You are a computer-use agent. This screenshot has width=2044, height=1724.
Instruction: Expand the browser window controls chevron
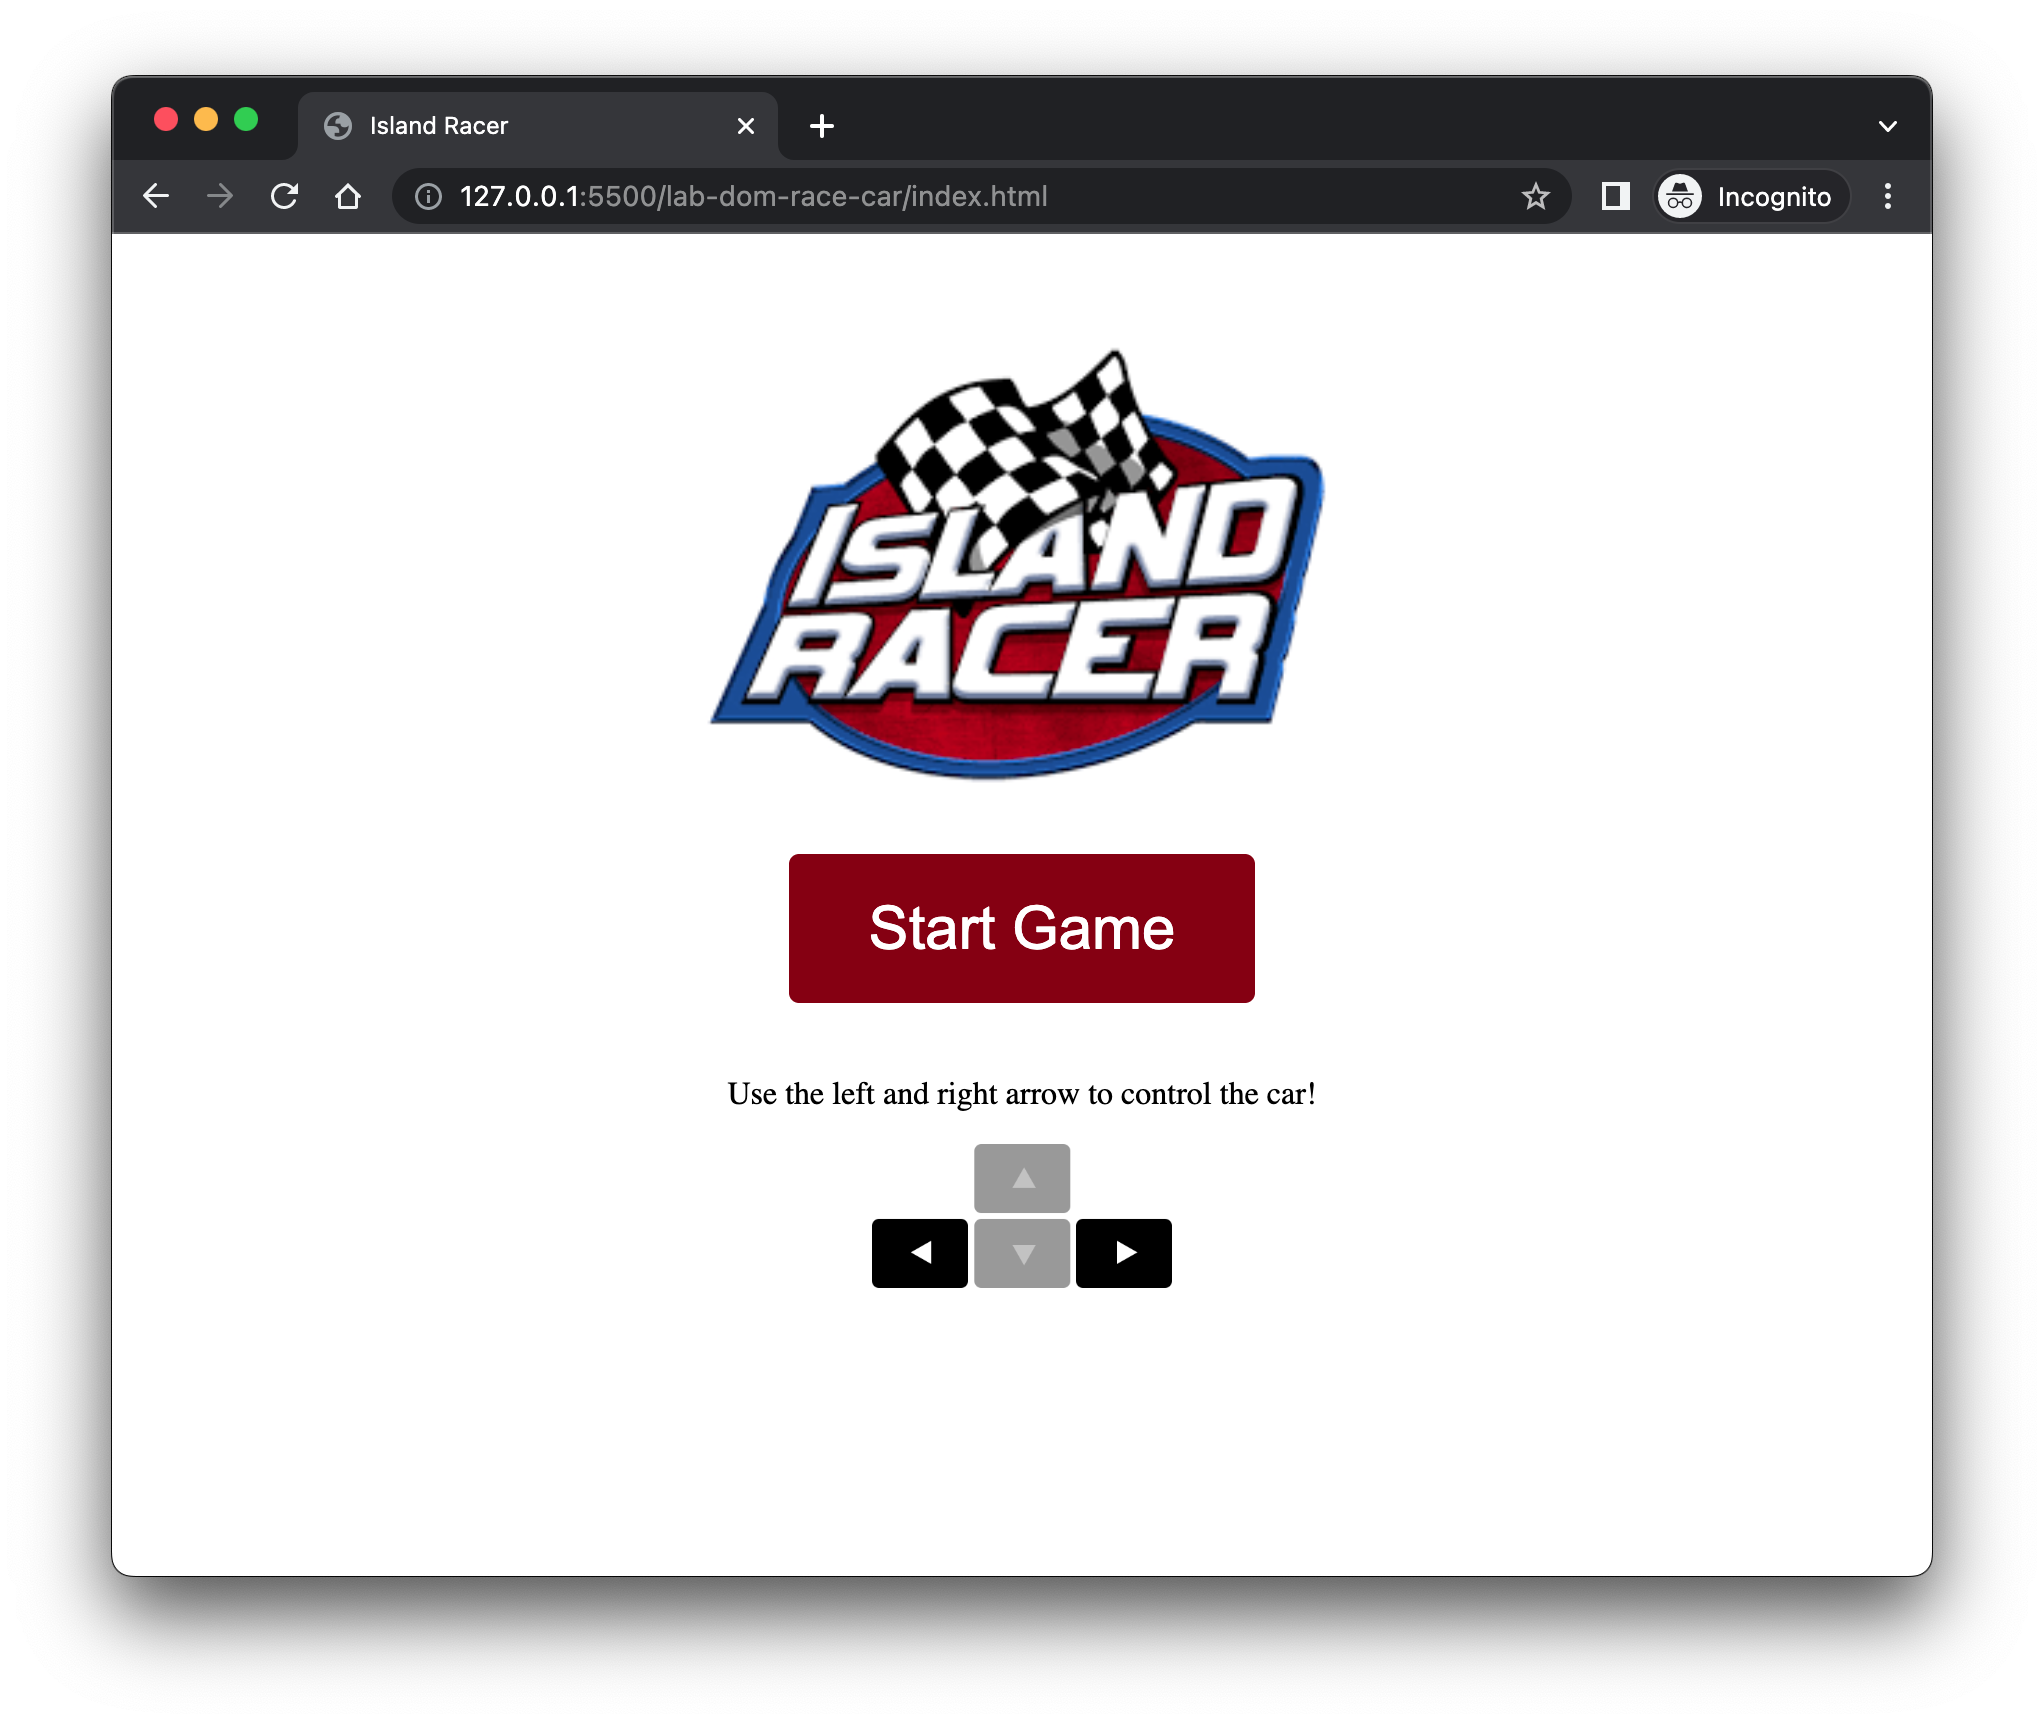tap(1888, 124)
